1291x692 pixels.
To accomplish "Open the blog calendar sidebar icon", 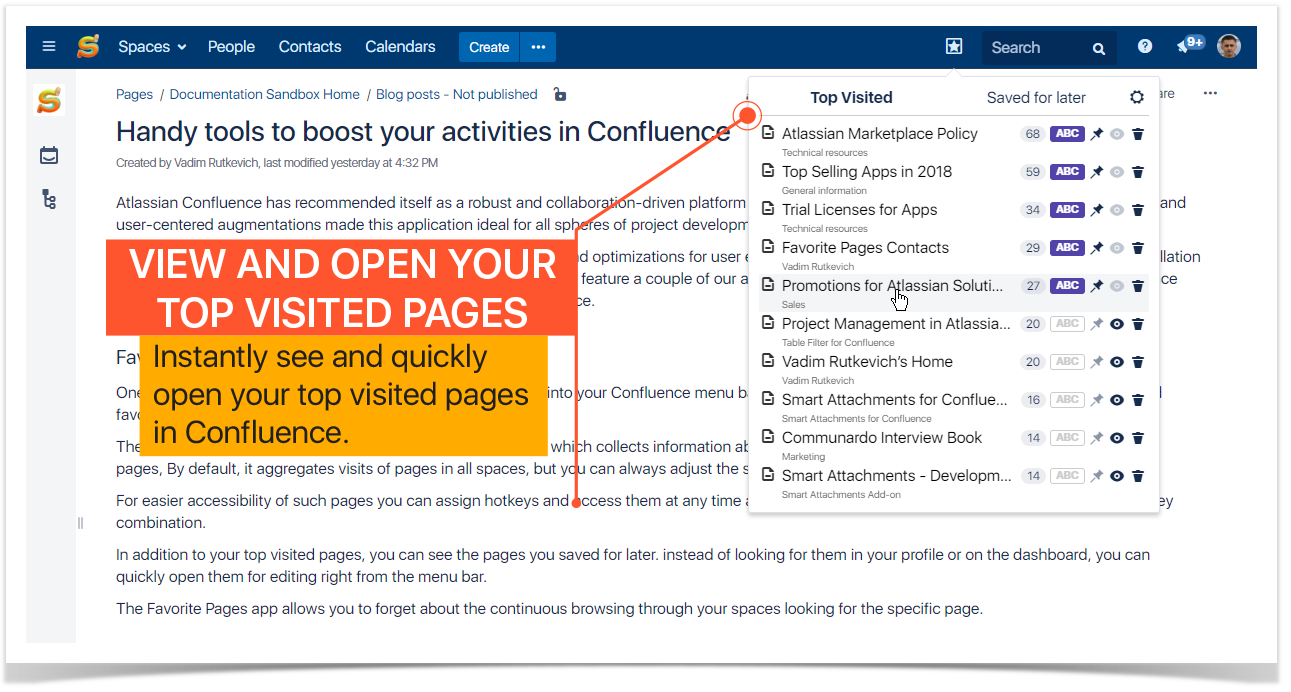I will coord(49,155).
